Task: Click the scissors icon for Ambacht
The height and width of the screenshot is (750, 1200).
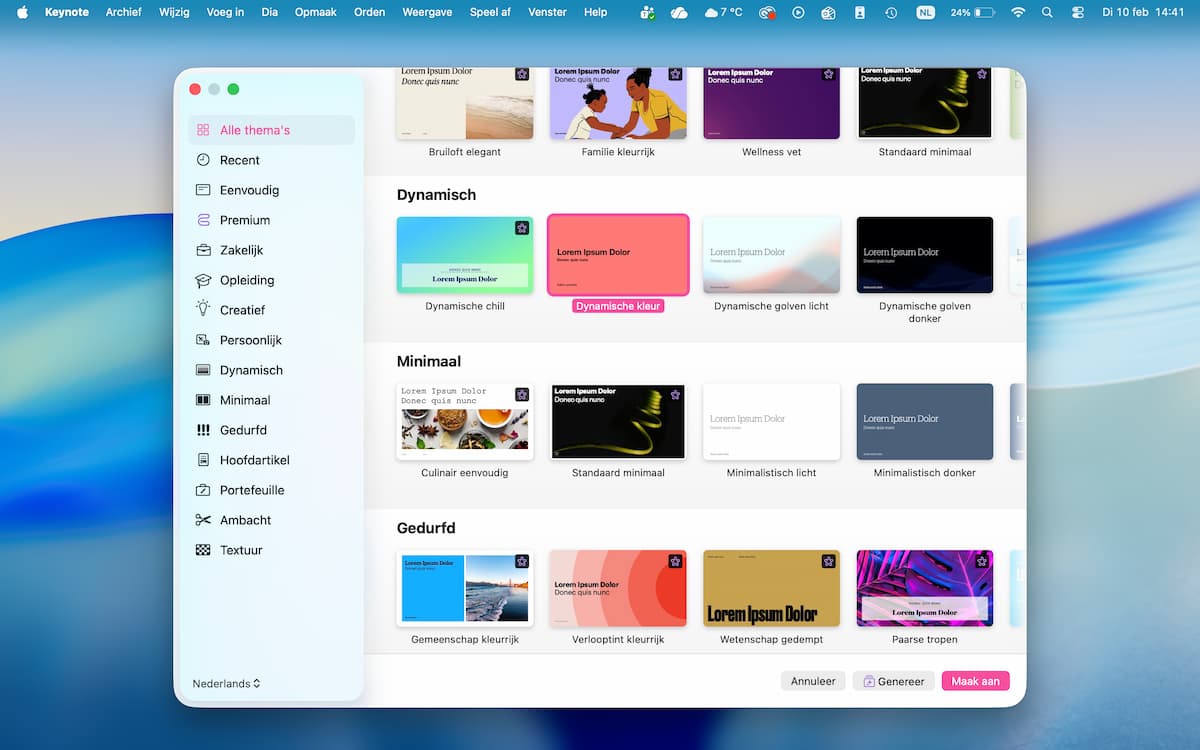Action: coord(203,520)
